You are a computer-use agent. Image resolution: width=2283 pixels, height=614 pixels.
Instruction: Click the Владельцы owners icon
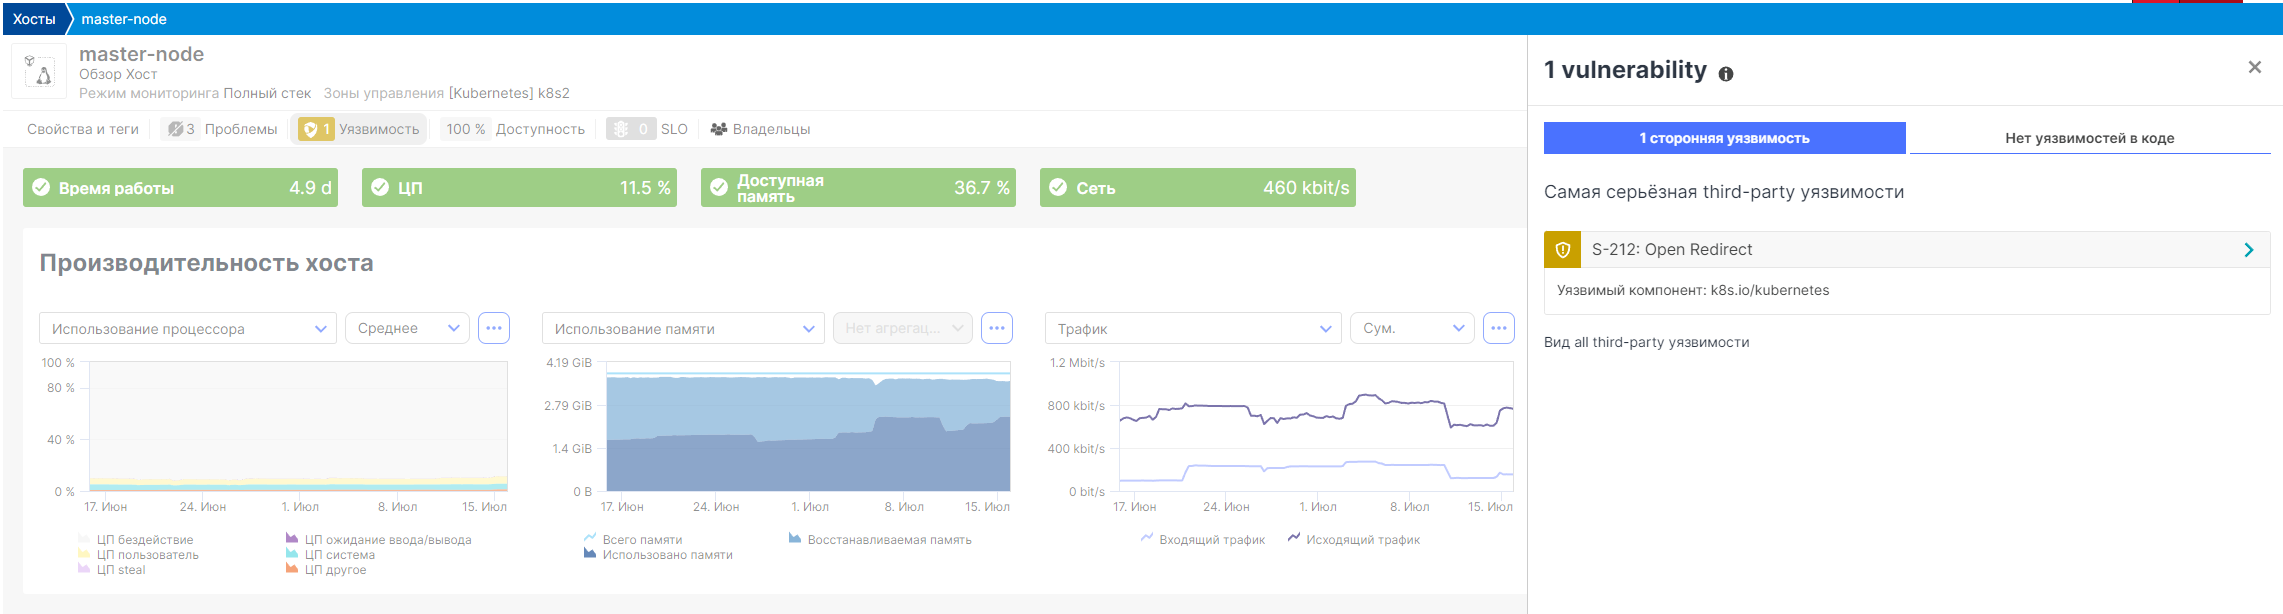pyautogui.click(x=718, y=129)
